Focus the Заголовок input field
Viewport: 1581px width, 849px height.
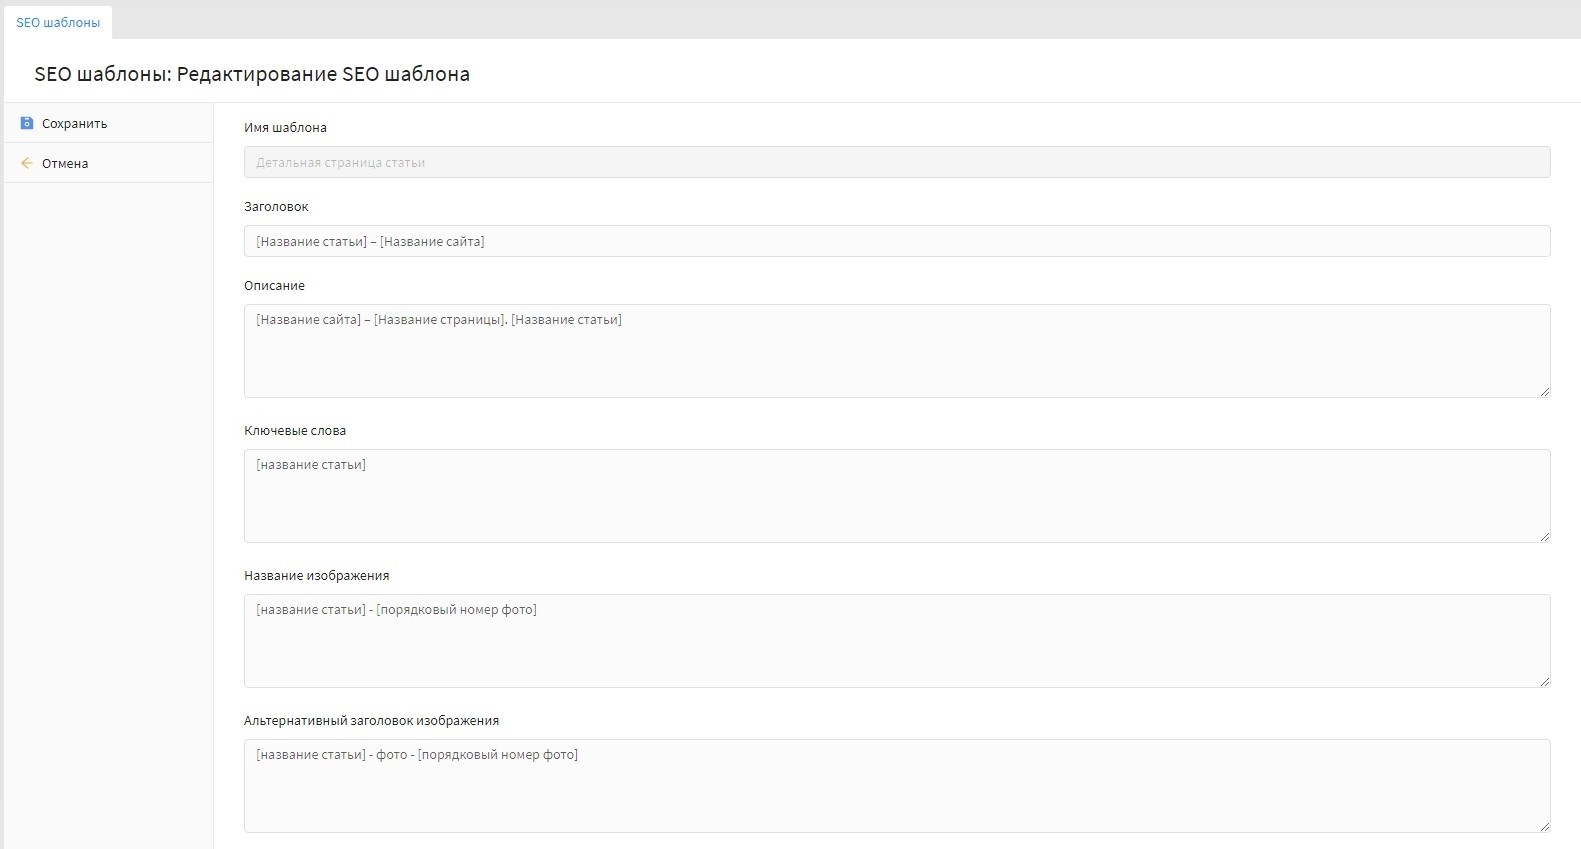tap(896, 241)
